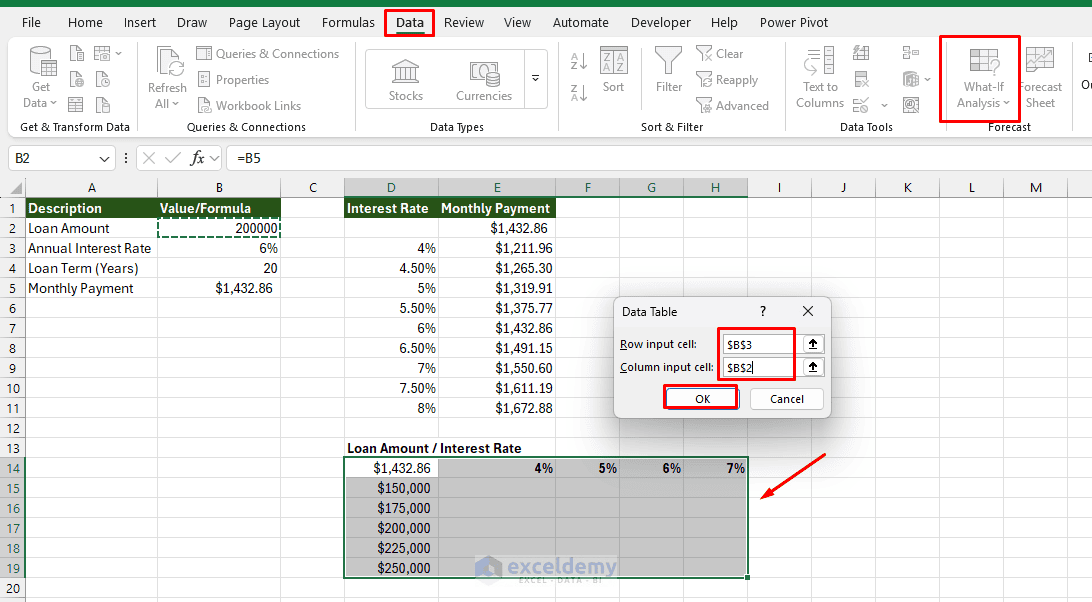Expand the Data Validation dropdown arrow
The height and width of the screenshot is (602, 1092).
tap(884, 106)
